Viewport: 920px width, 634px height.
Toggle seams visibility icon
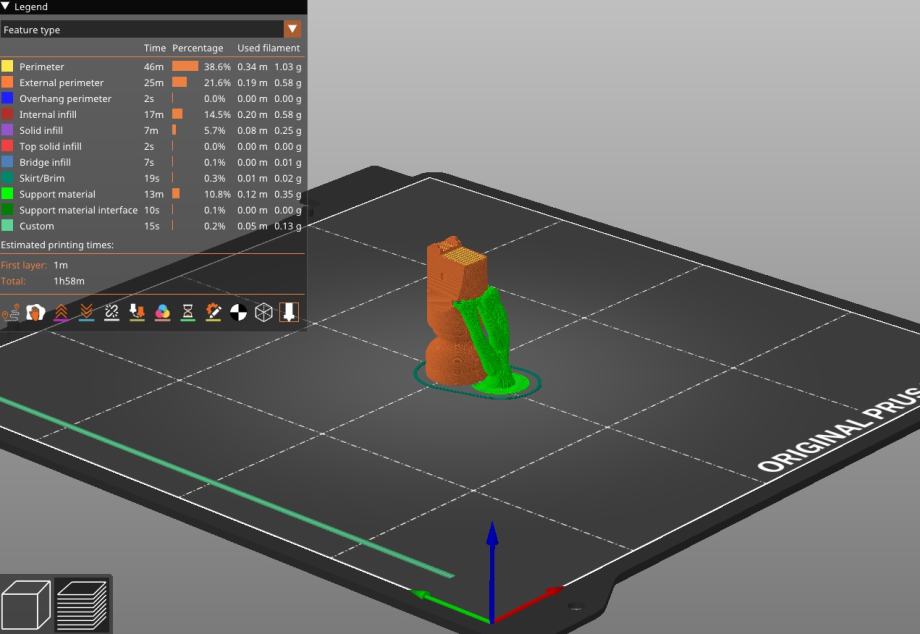[x=112, y=313]
